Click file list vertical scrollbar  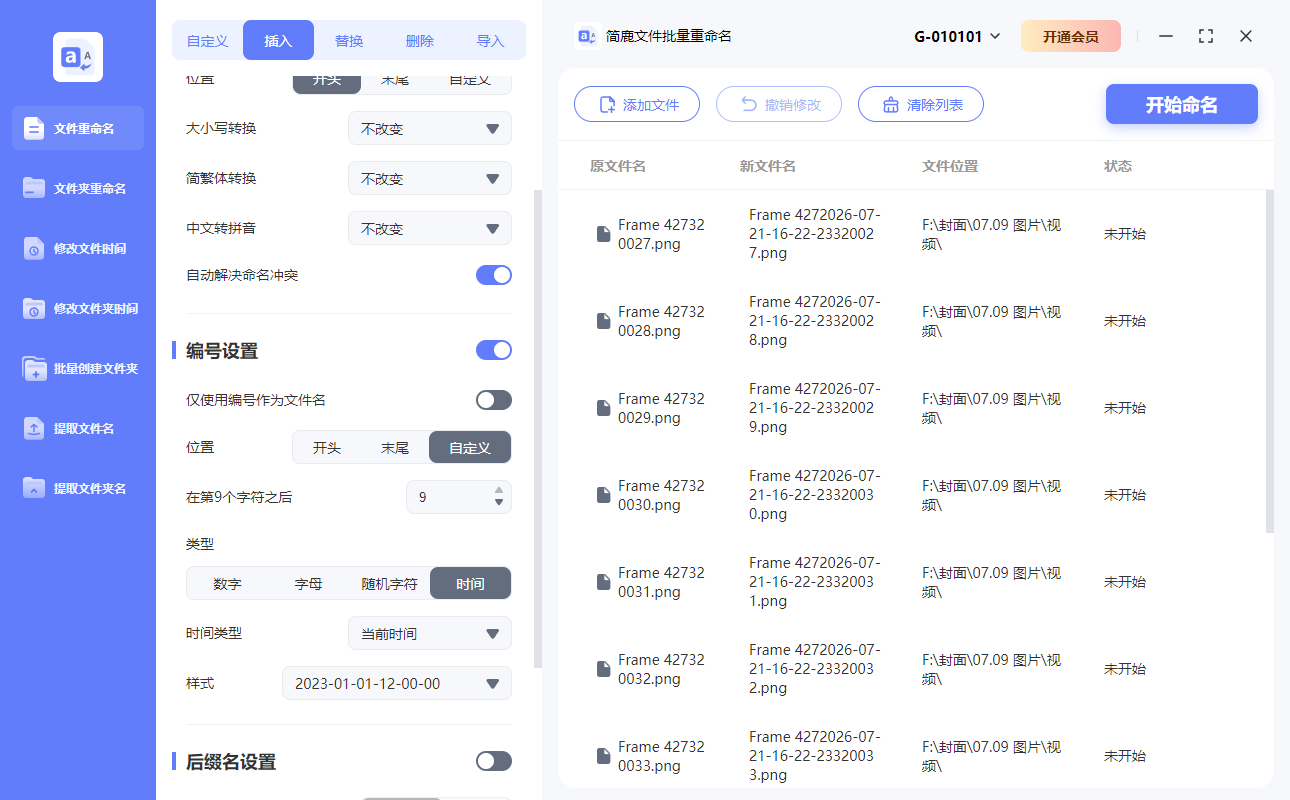pyautogui.click(x=1270, y=360)
